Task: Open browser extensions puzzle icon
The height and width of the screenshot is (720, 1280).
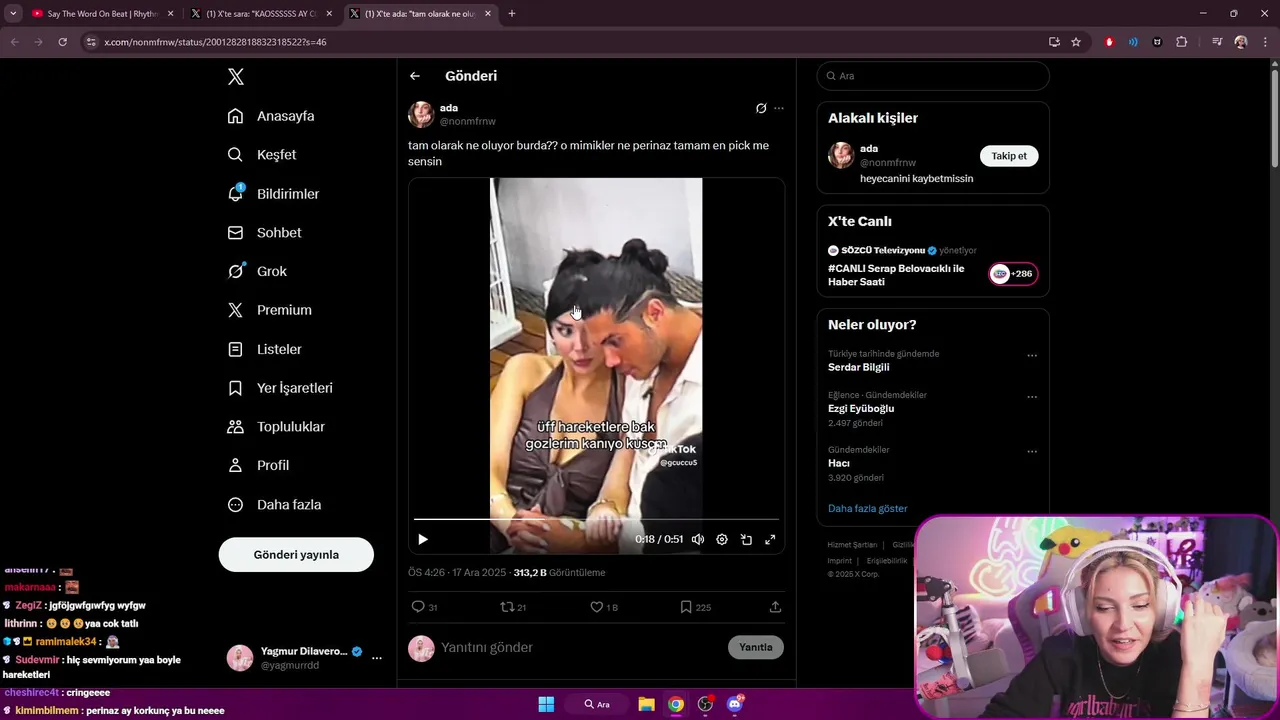Action: click(1182, 42)
